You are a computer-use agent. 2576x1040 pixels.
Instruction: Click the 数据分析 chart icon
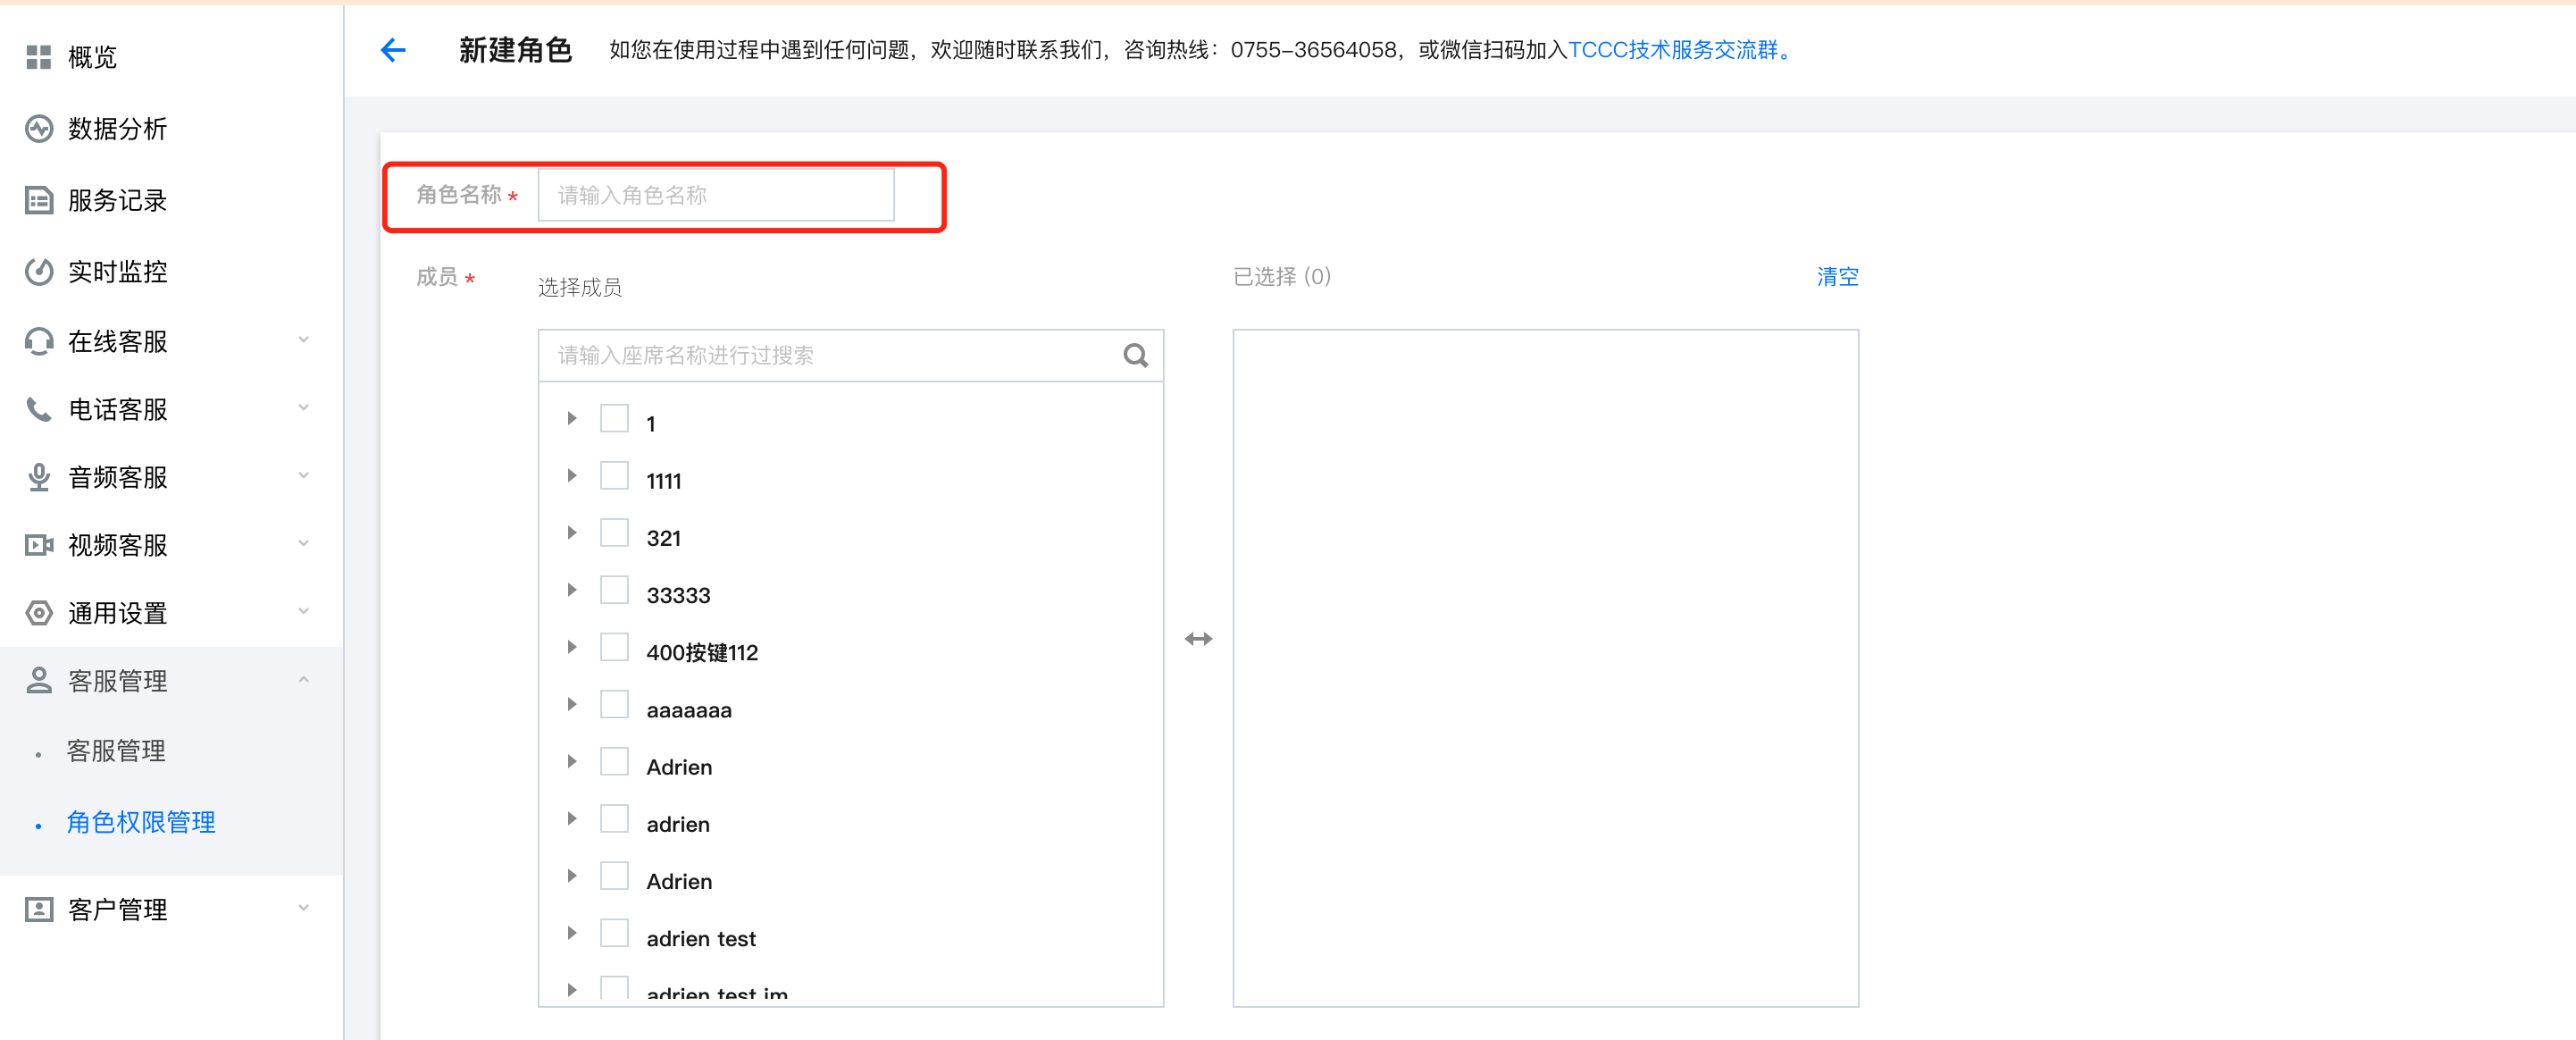click(38, 129)
